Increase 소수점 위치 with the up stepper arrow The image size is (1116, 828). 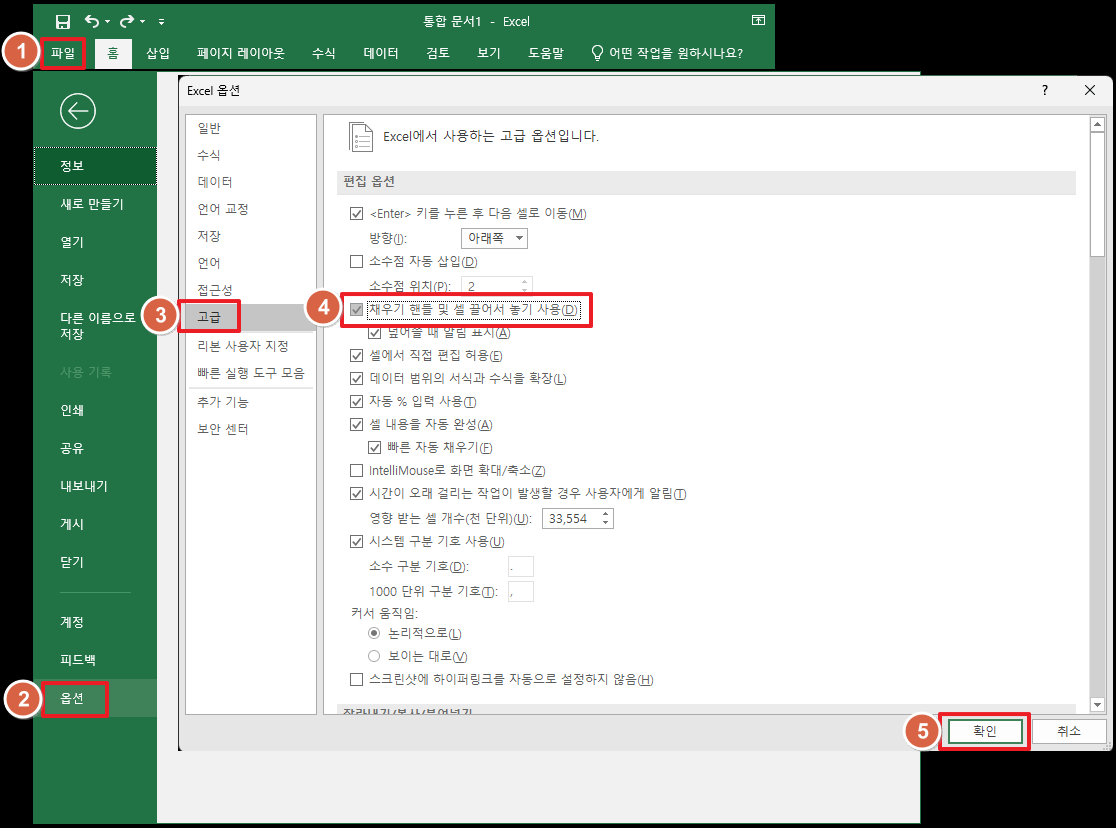click(x=526, y=281)
